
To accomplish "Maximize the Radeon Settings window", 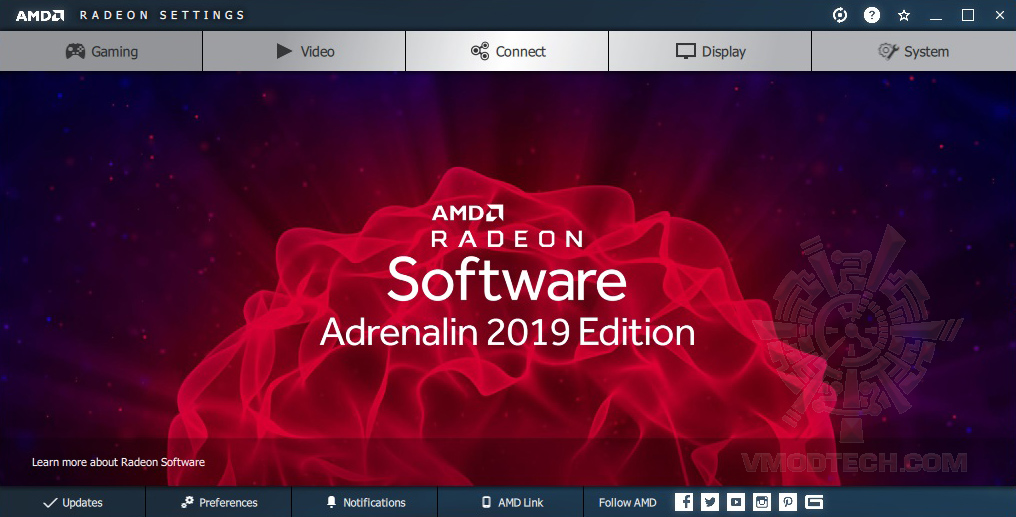I will click(x=968, y=15).
